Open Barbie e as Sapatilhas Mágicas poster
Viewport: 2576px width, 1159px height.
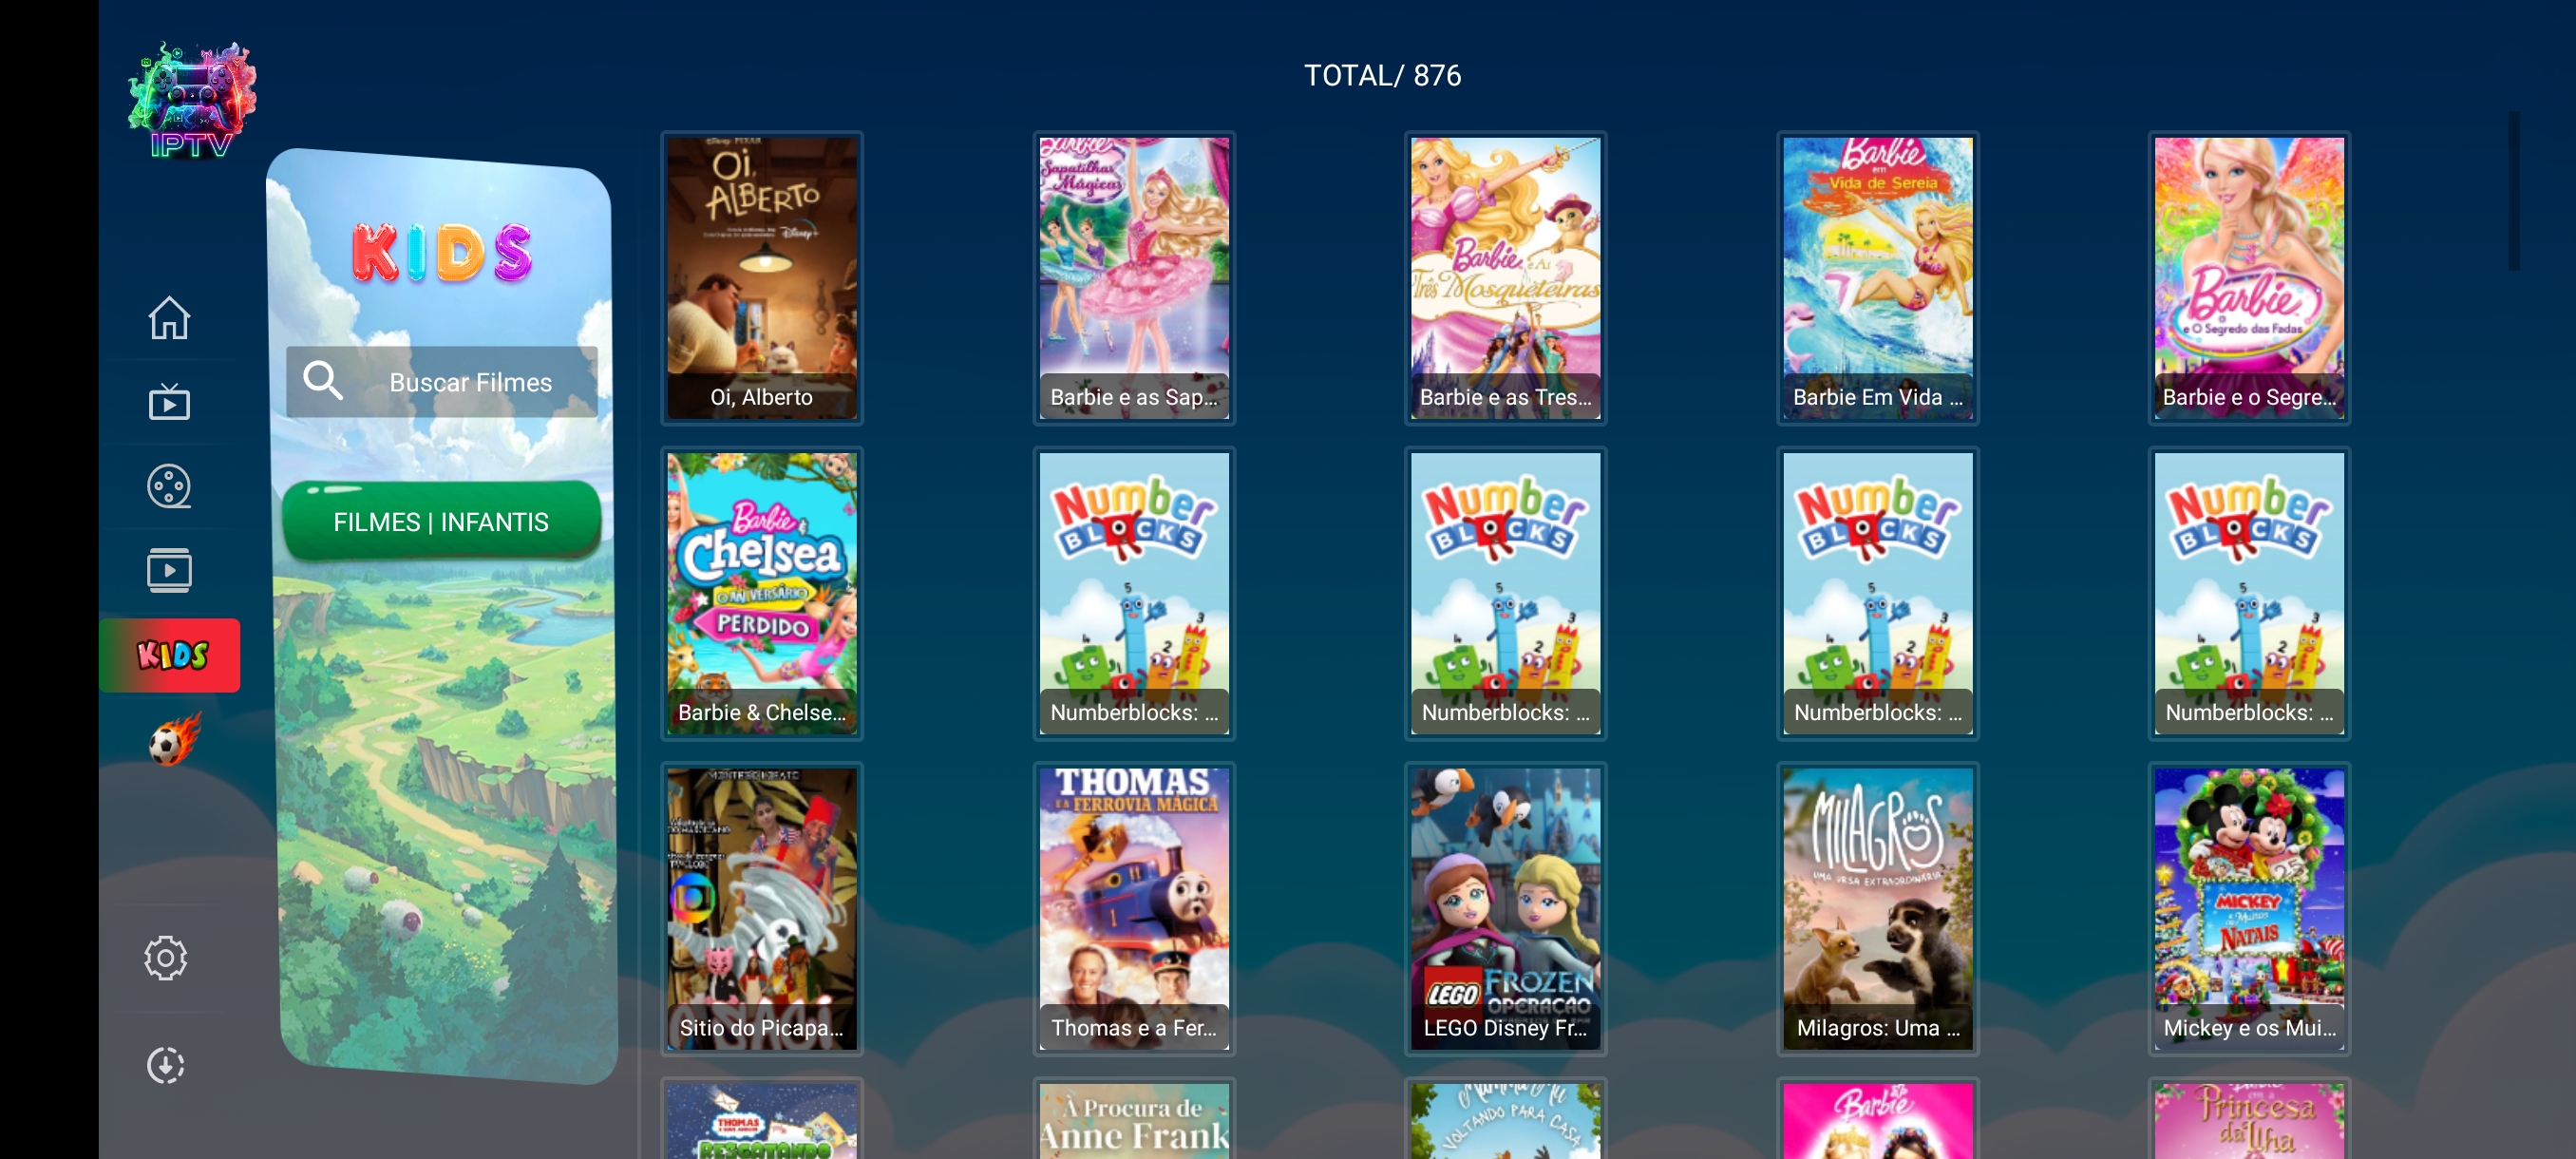(1134, 278)
